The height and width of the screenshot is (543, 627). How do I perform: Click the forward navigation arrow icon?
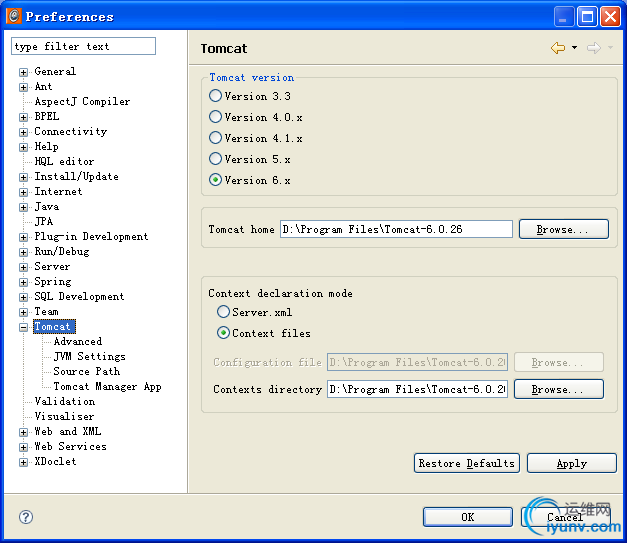point(594,48)
